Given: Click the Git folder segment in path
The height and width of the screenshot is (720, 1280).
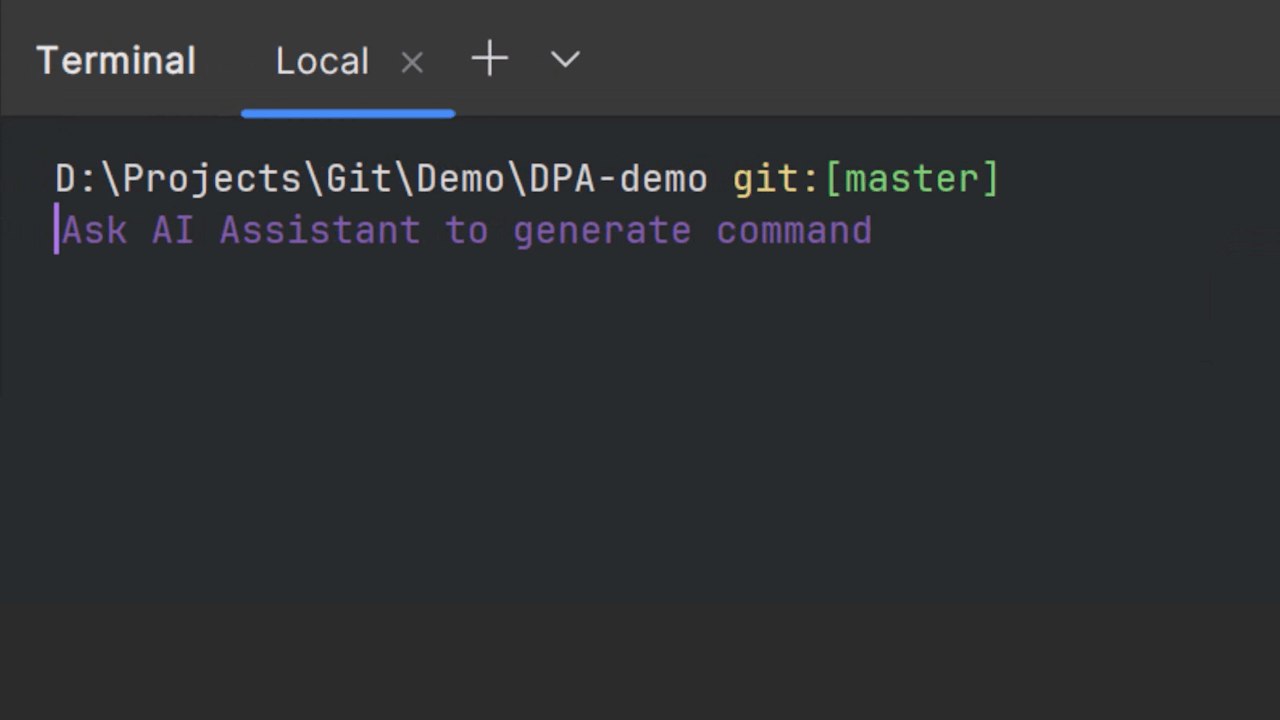Looking at the screenshot, I should point(359,179).
